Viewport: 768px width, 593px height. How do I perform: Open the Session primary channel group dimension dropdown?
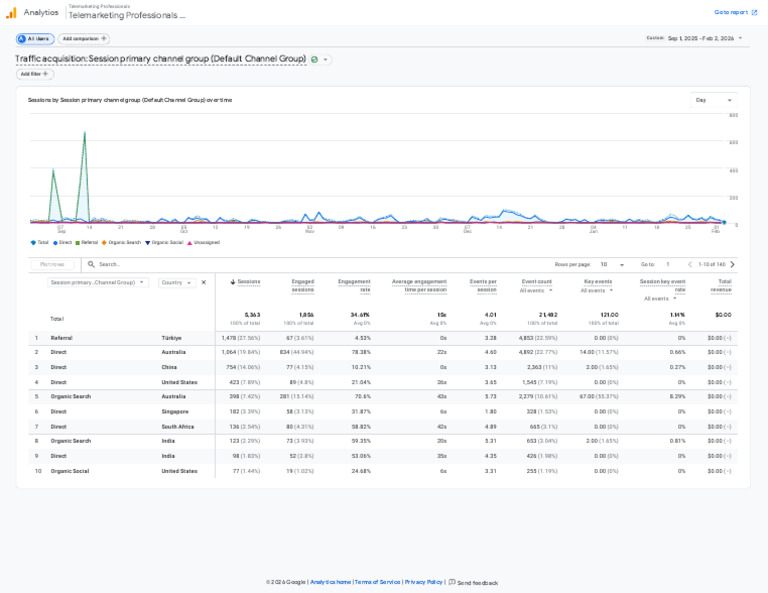click(x=97, y=283)
